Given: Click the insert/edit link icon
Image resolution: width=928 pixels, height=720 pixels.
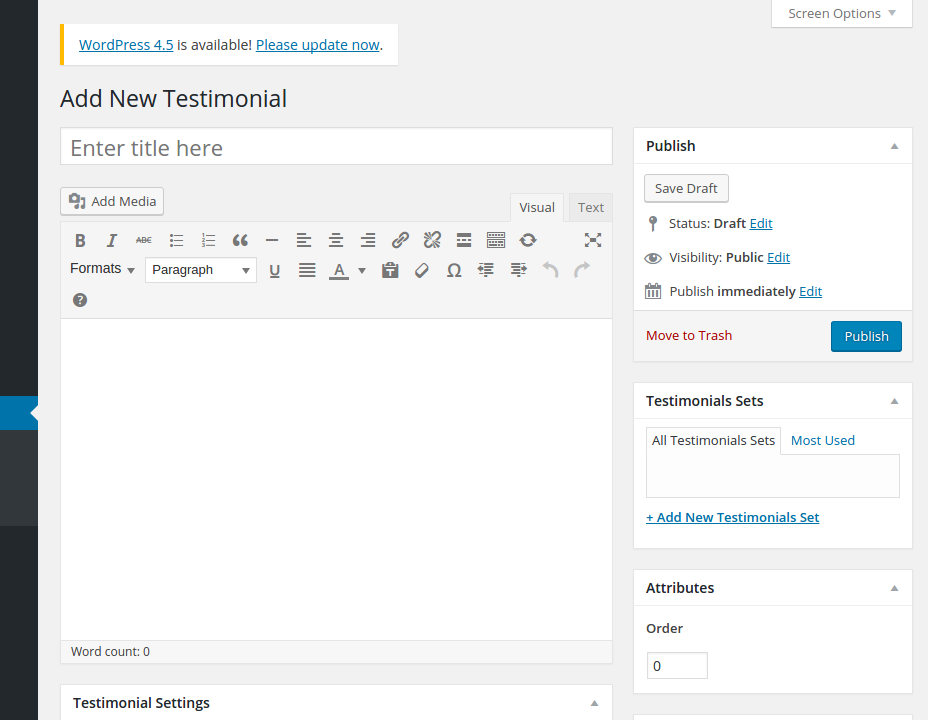Looking at the screenshot, I should (400, 240).
